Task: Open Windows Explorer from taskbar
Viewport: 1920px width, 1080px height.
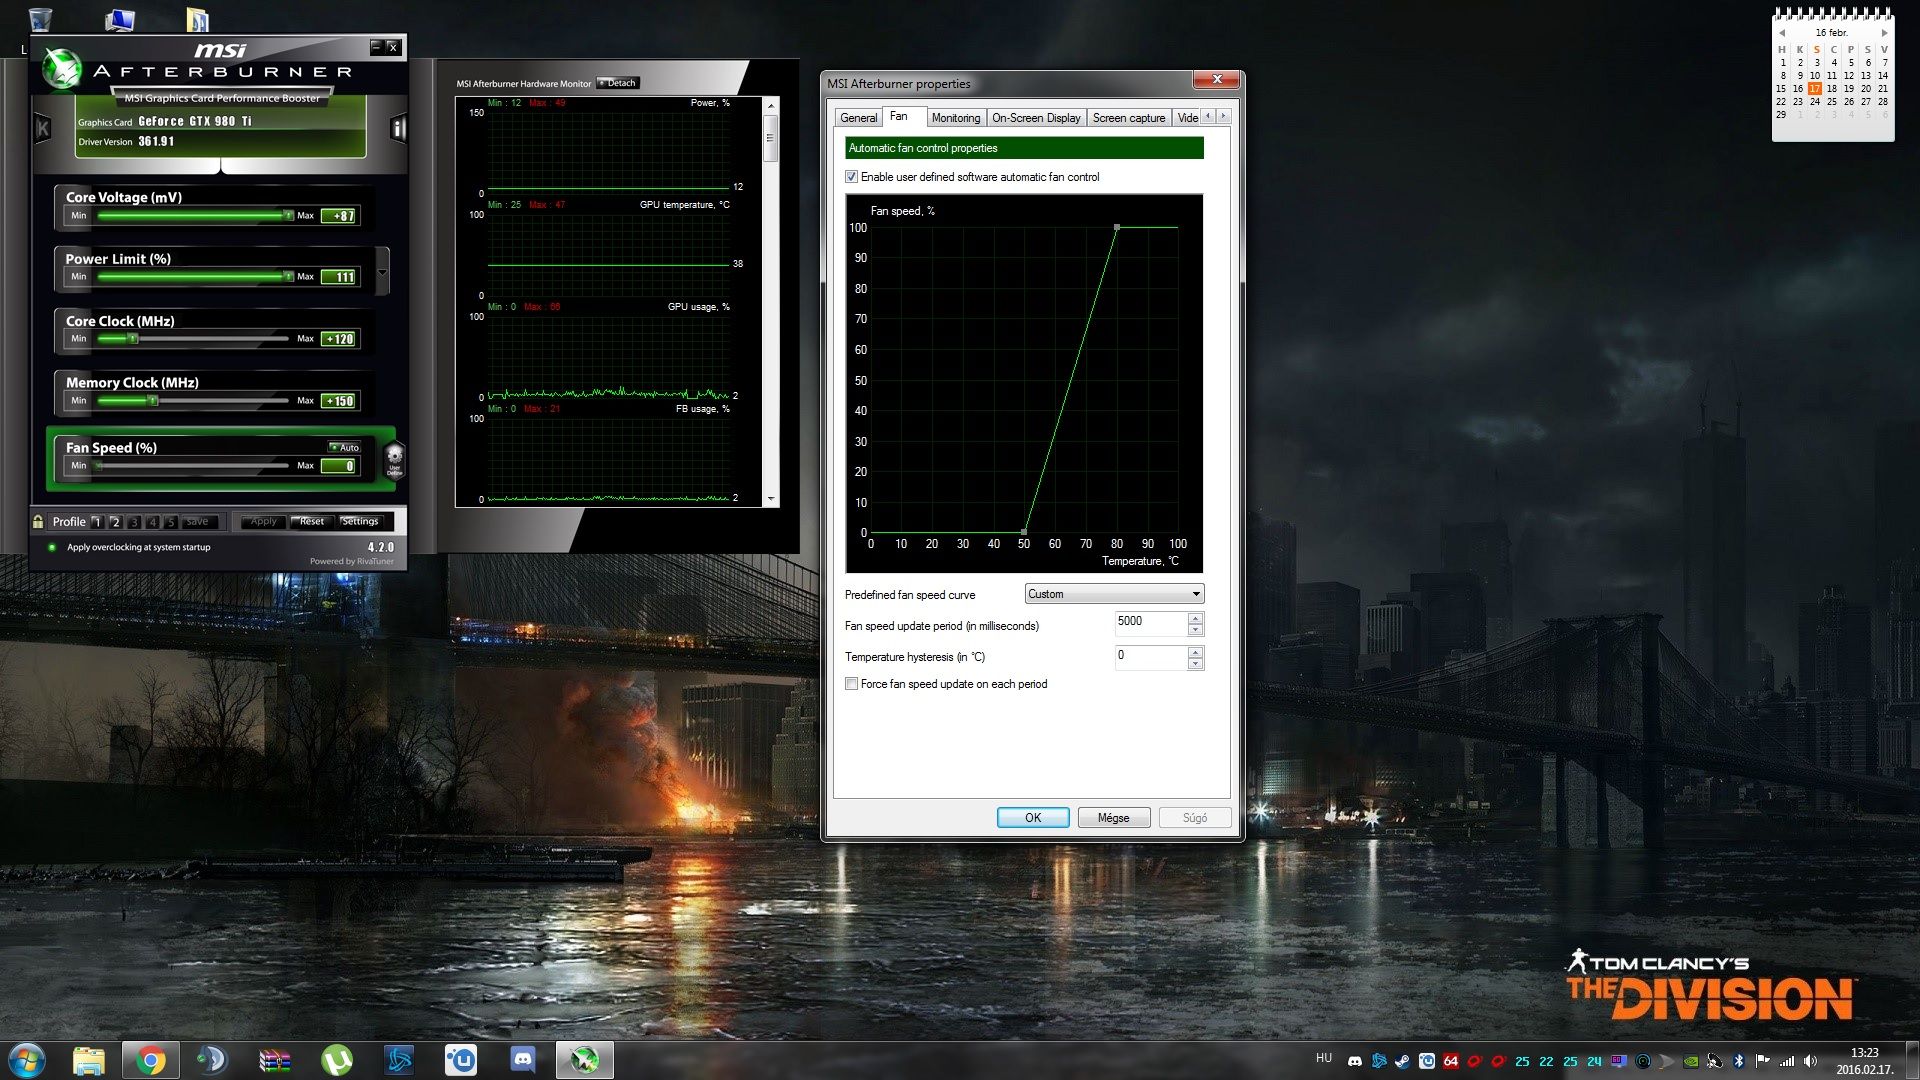Action: pyautogui.click(x=88, y=1059)
